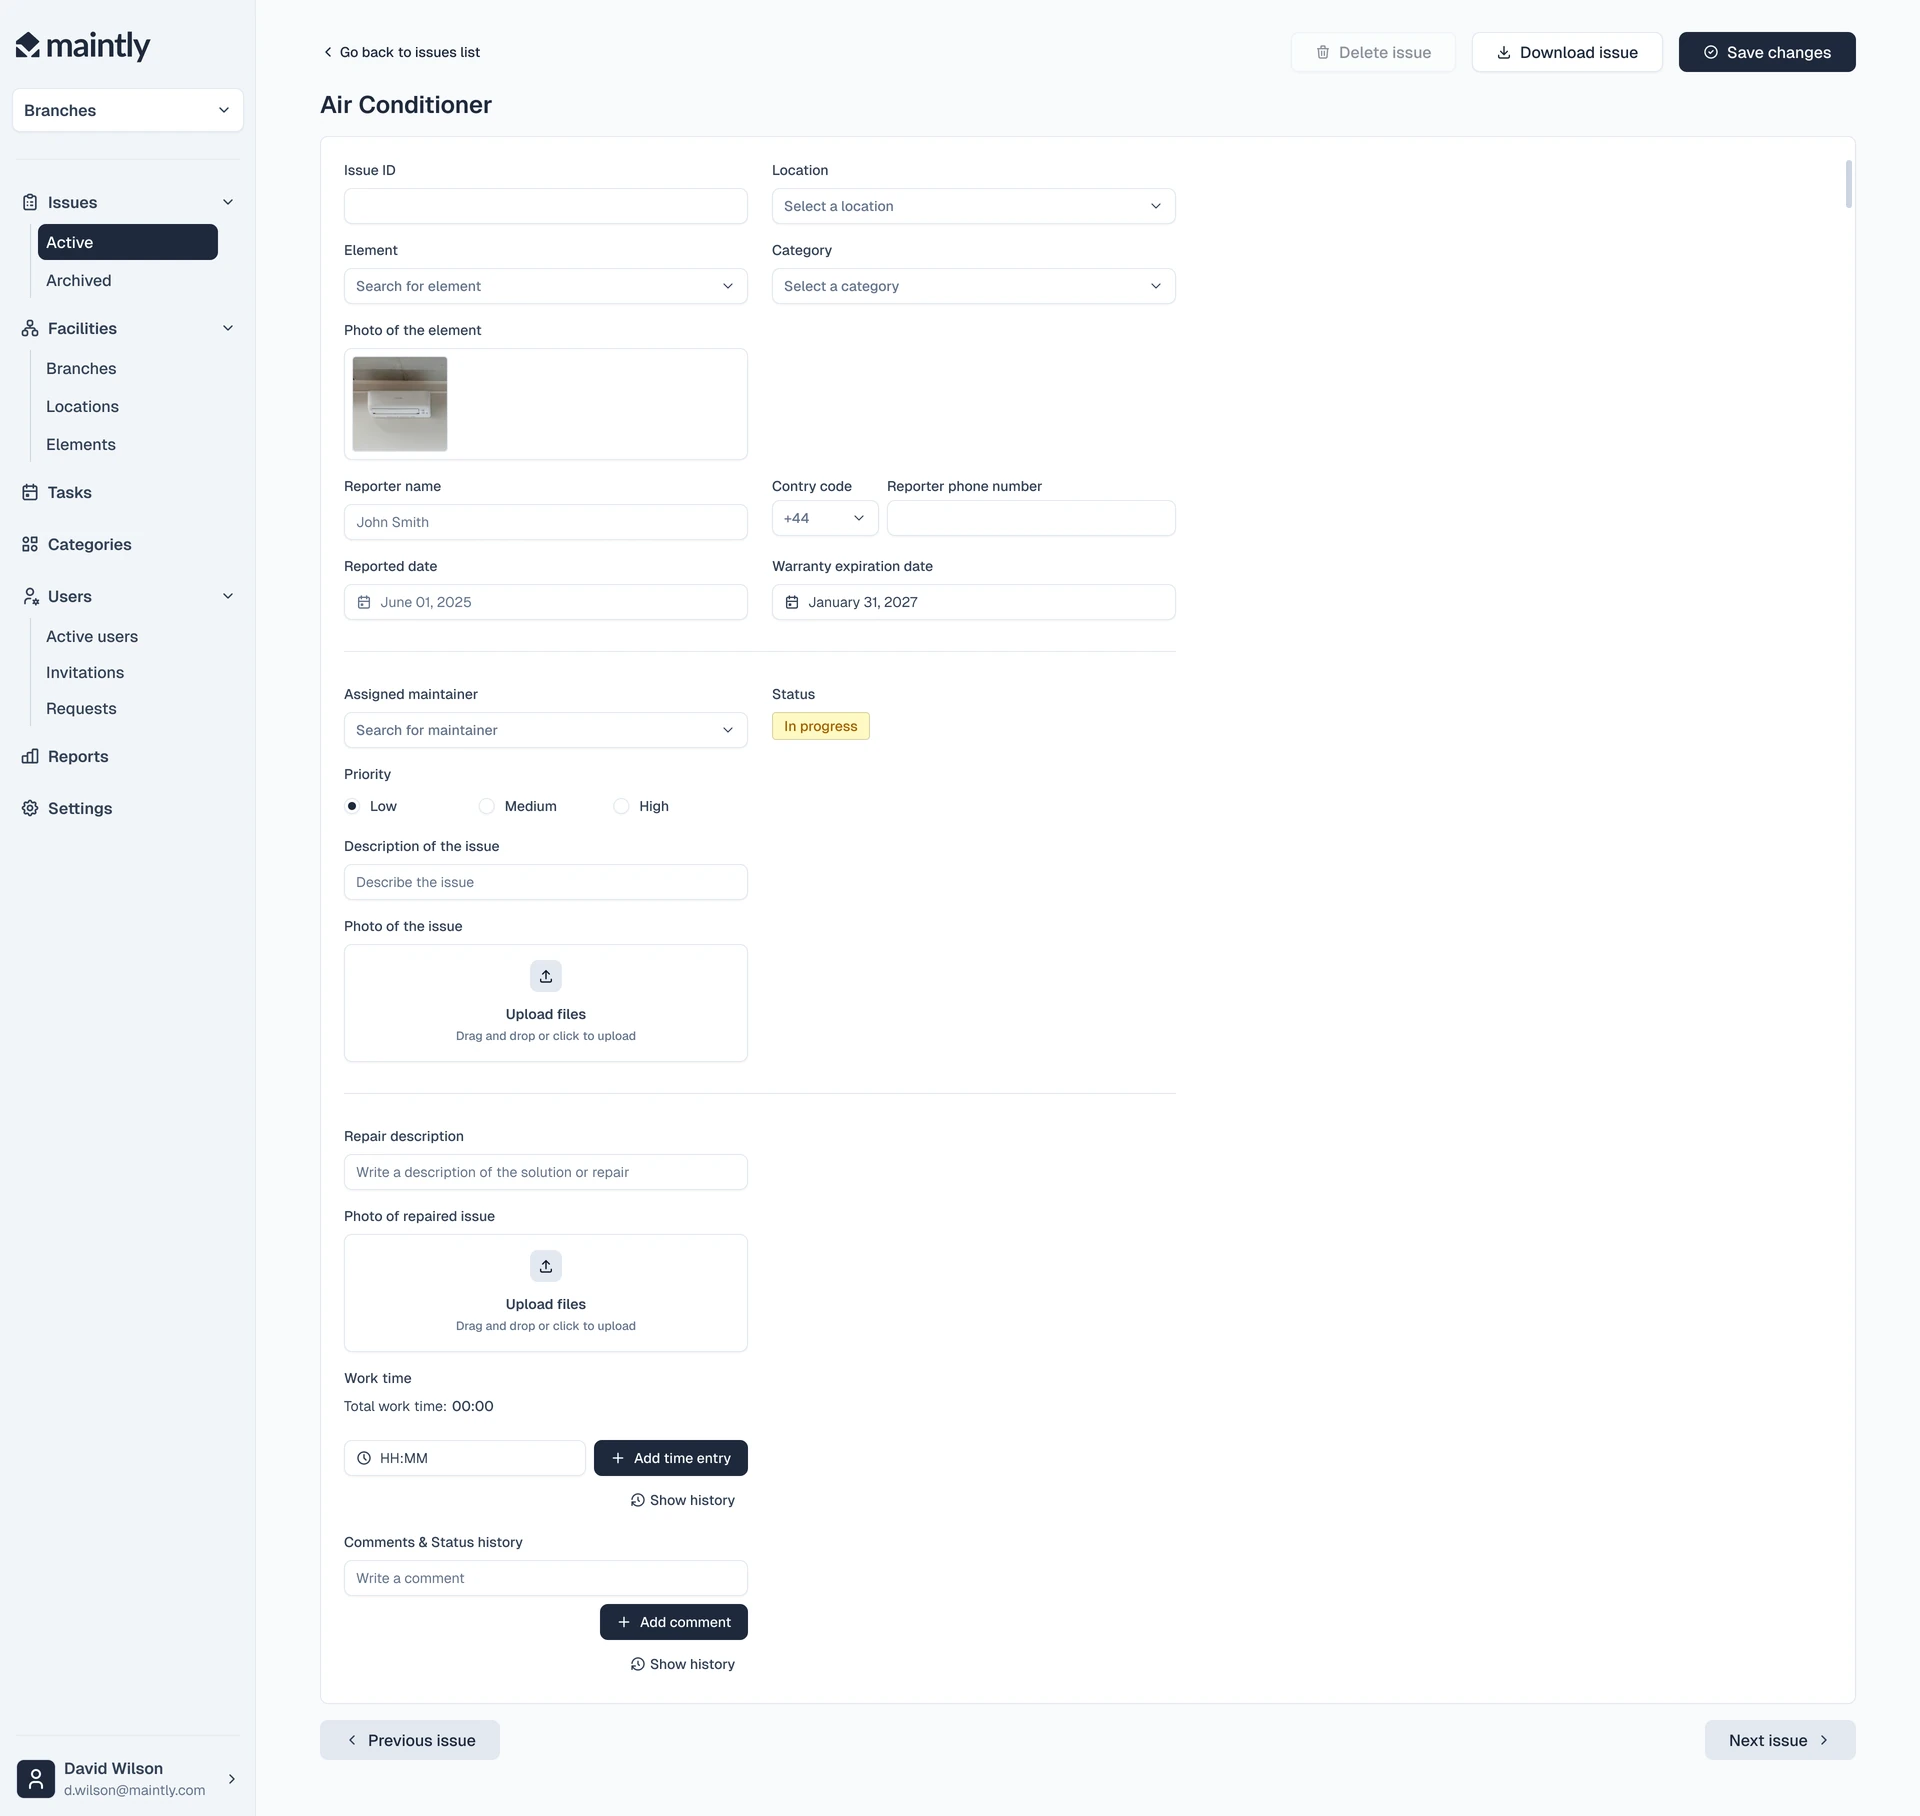The height and width of the screenshot is (1816, 1920).
Task: Select the High priority radio button
Action: pyautogui.click(x=621, y=806)
